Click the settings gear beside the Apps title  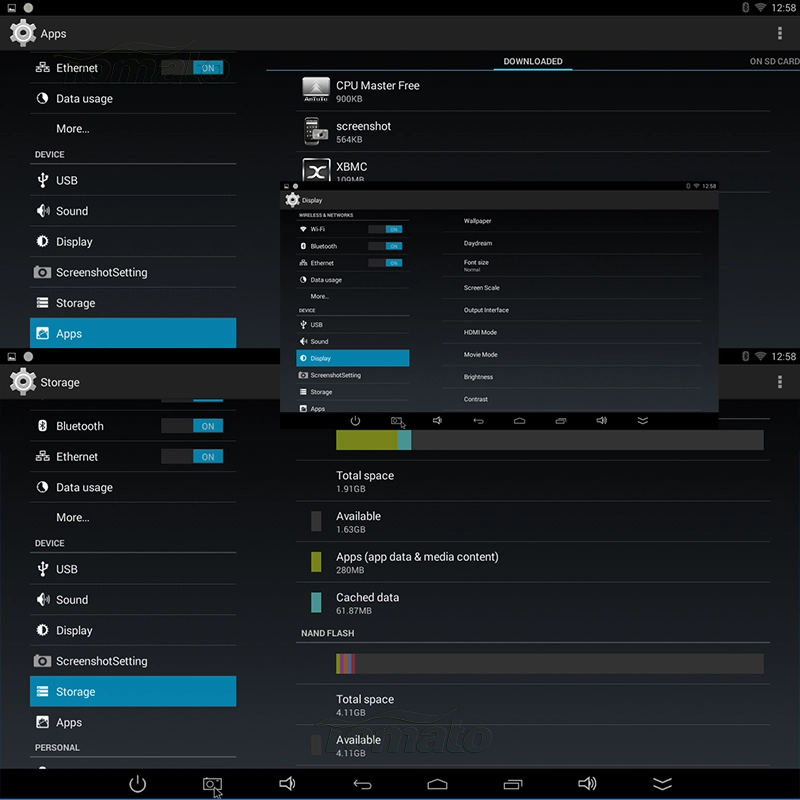22,33
